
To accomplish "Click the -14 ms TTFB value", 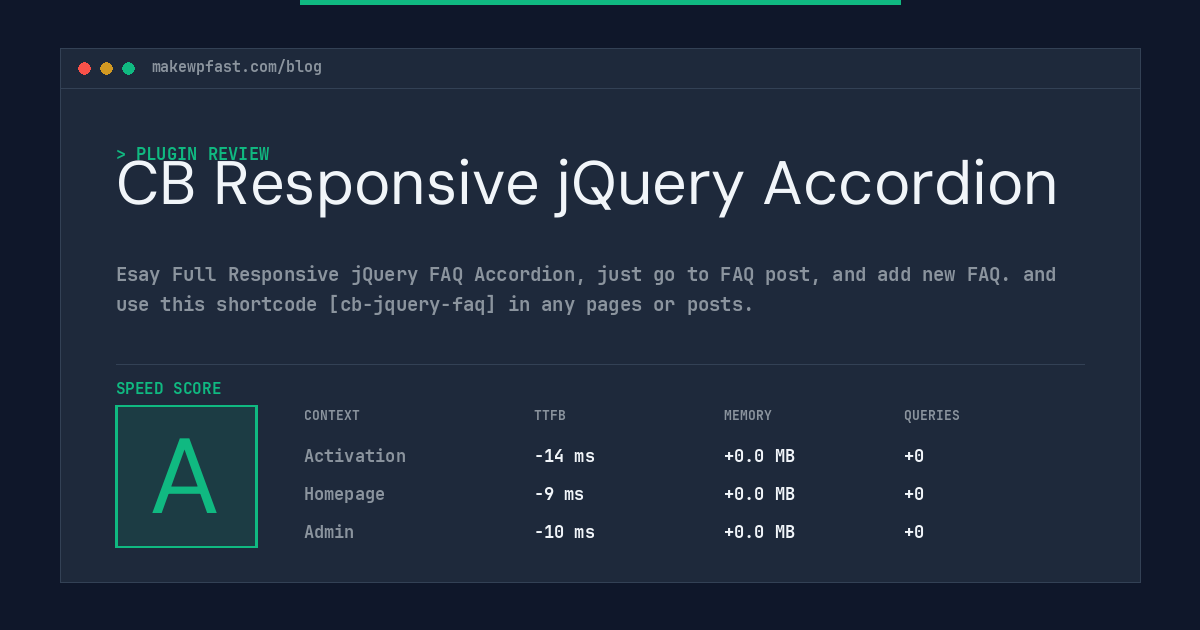I will click(x=564, y=456).
